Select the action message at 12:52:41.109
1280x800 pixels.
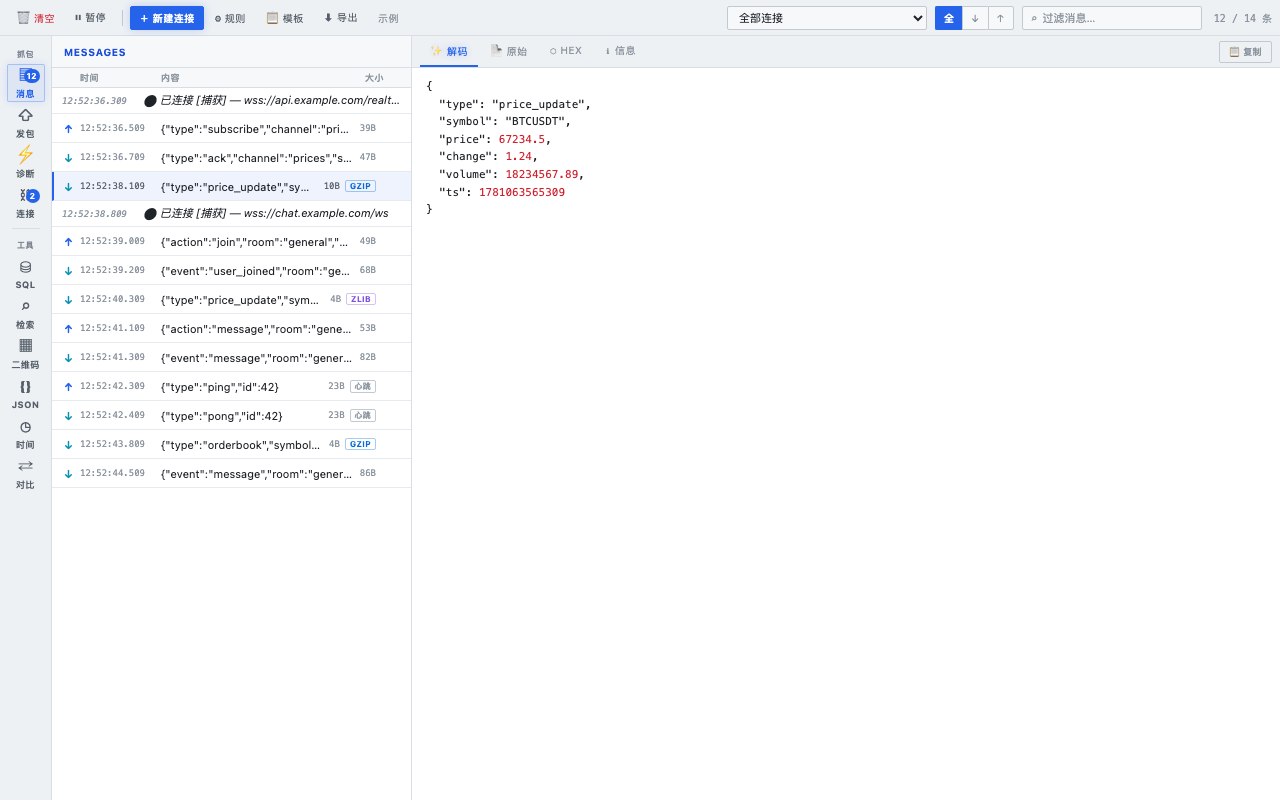[x=232, y=328]
